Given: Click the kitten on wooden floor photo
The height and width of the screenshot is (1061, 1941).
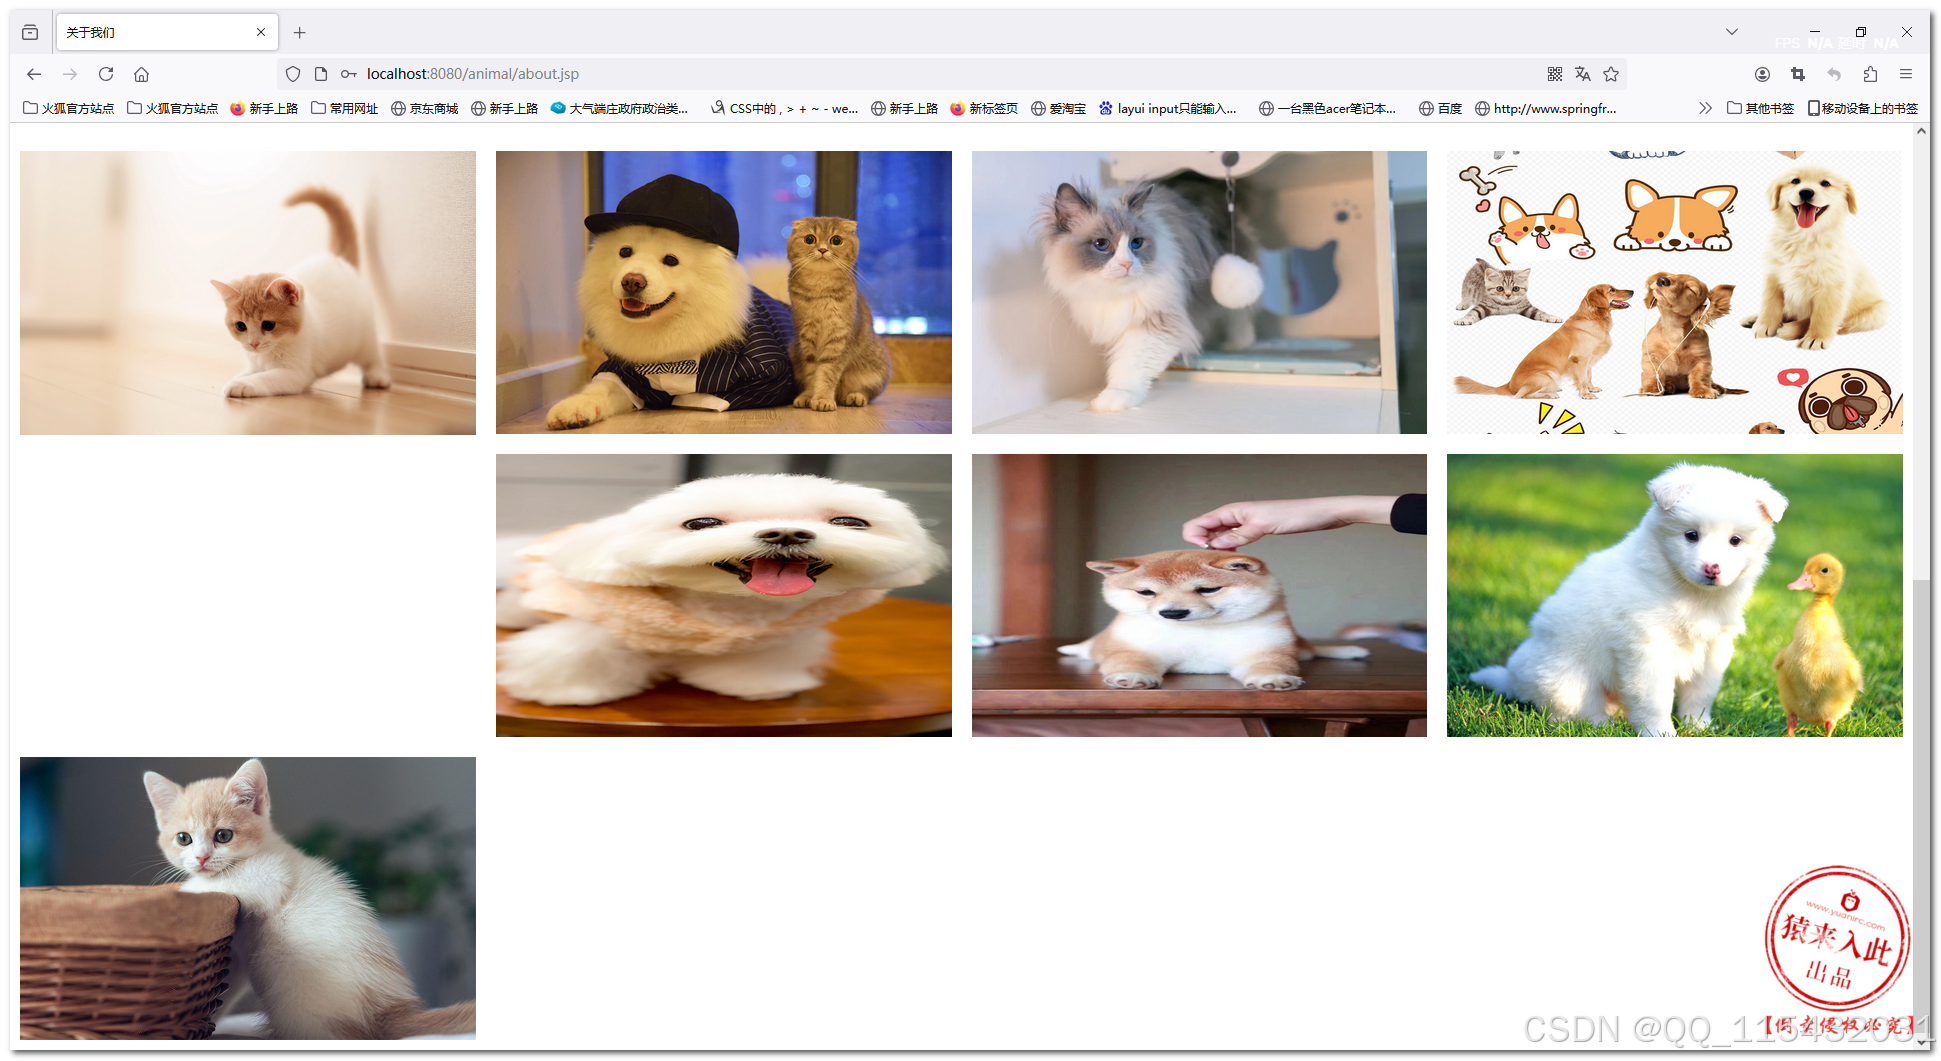Looking at the screenshot, I should (x=248, y=292).
